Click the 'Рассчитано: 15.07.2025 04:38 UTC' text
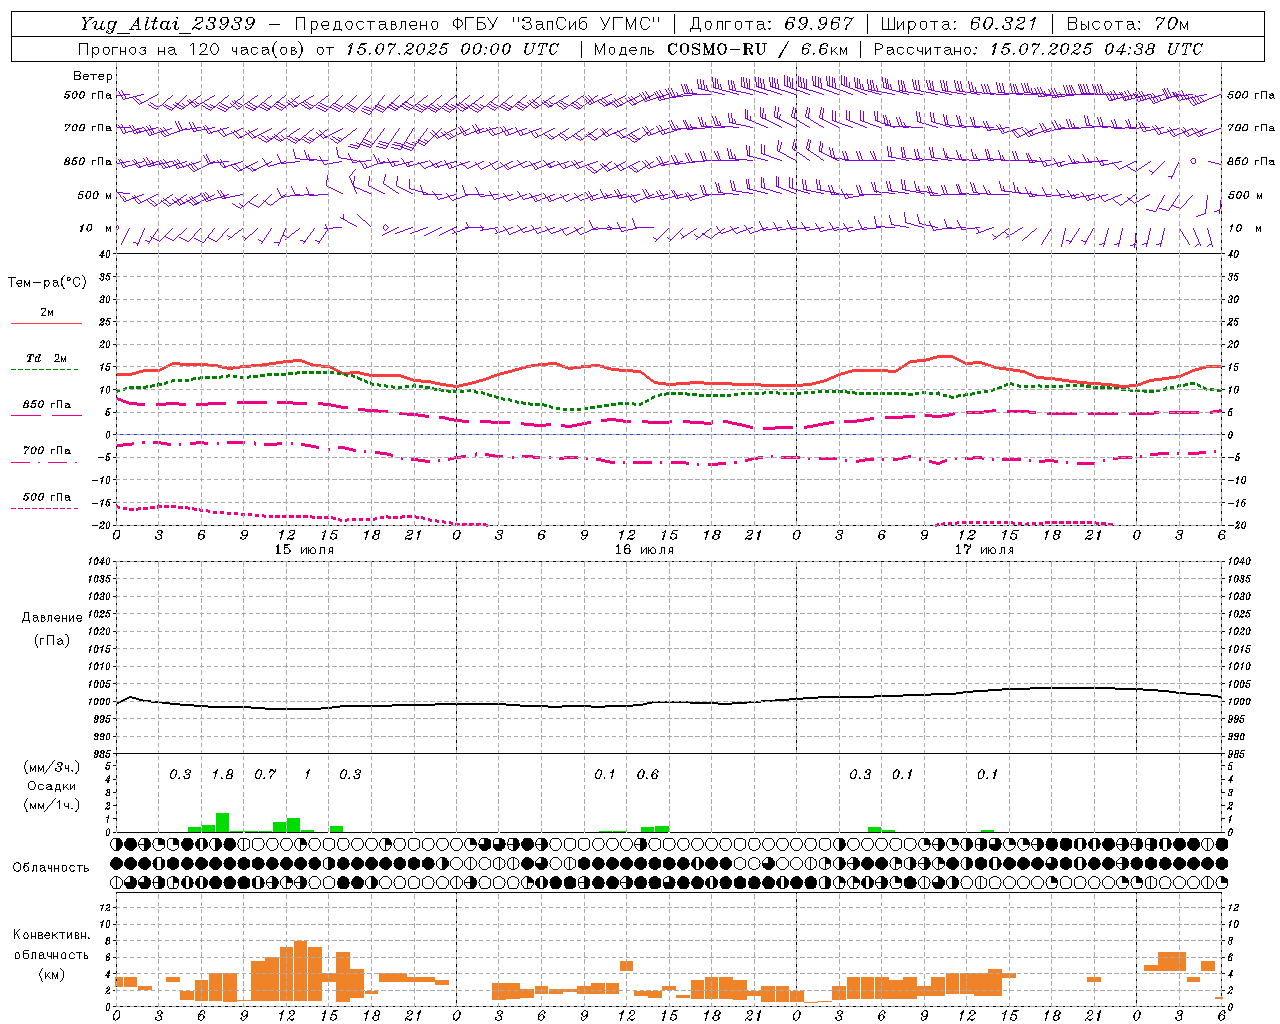This screenshot has width=1280, height=1024. pyautogui.click(x=1038, y=49)
